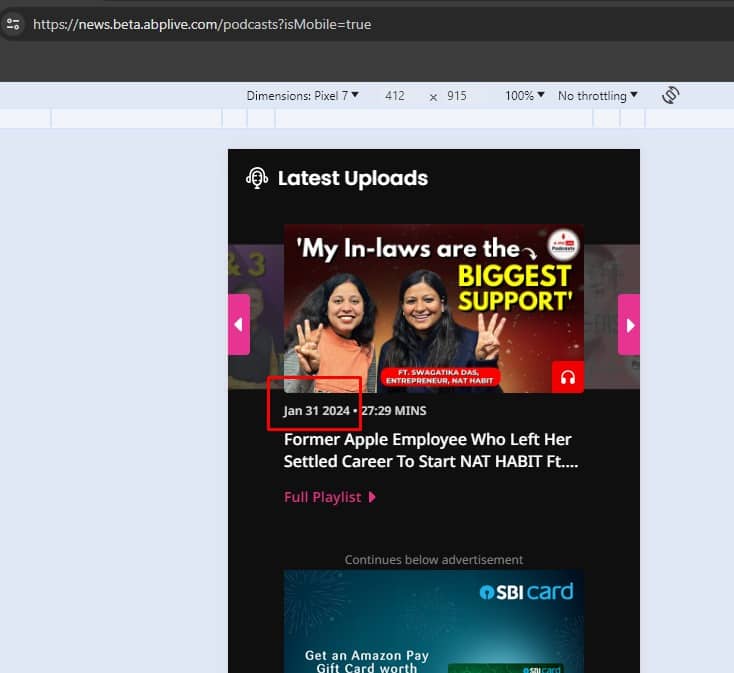
Task: Open the 100% zoom dropdown
Action: (x=524, y=95)
